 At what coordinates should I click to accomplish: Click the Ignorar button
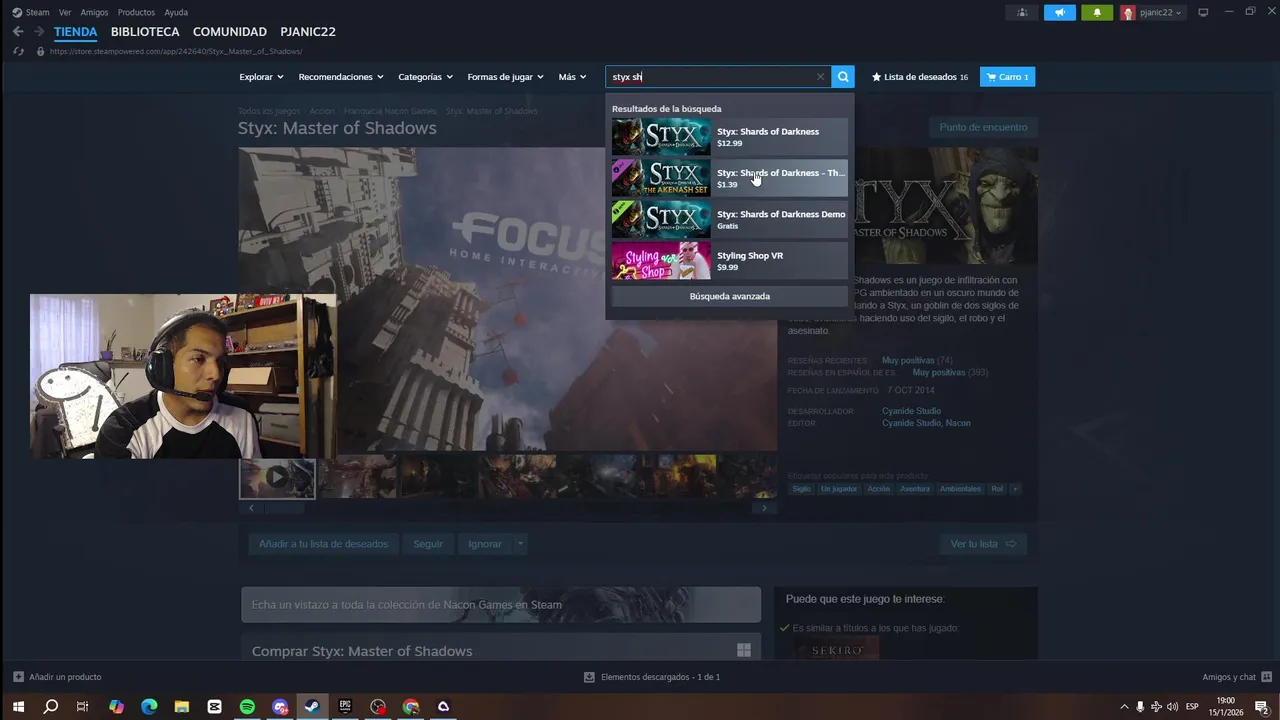click(x=485, y=544)
